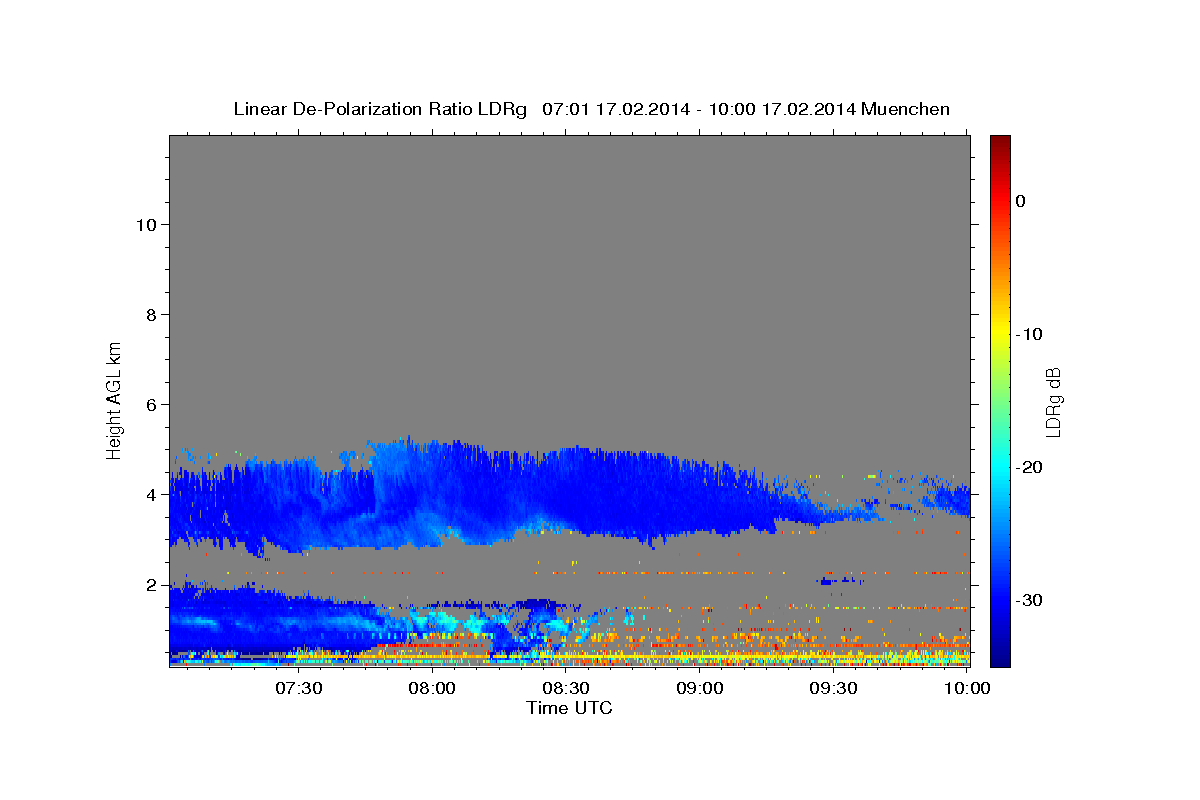
Task: Click the colorbar label '-30'
Action: 1028,600
